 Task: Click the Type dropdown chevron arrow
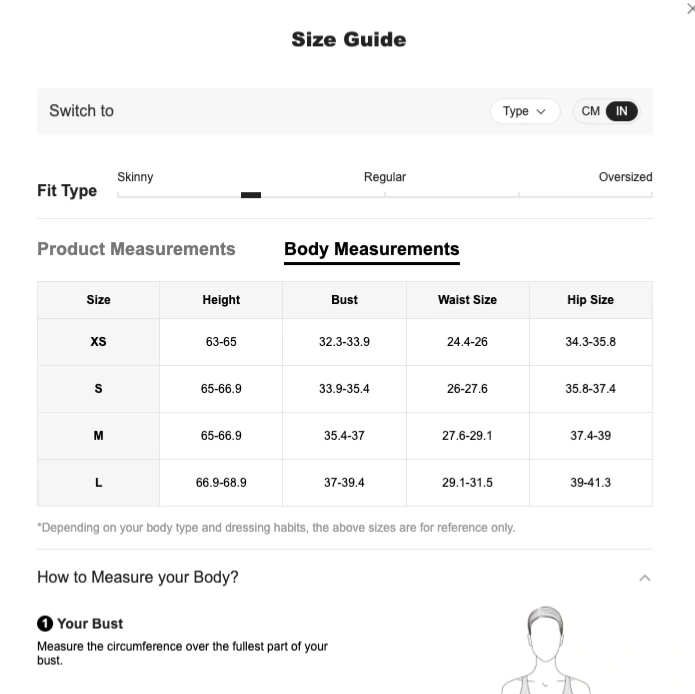tap(541, 111)
